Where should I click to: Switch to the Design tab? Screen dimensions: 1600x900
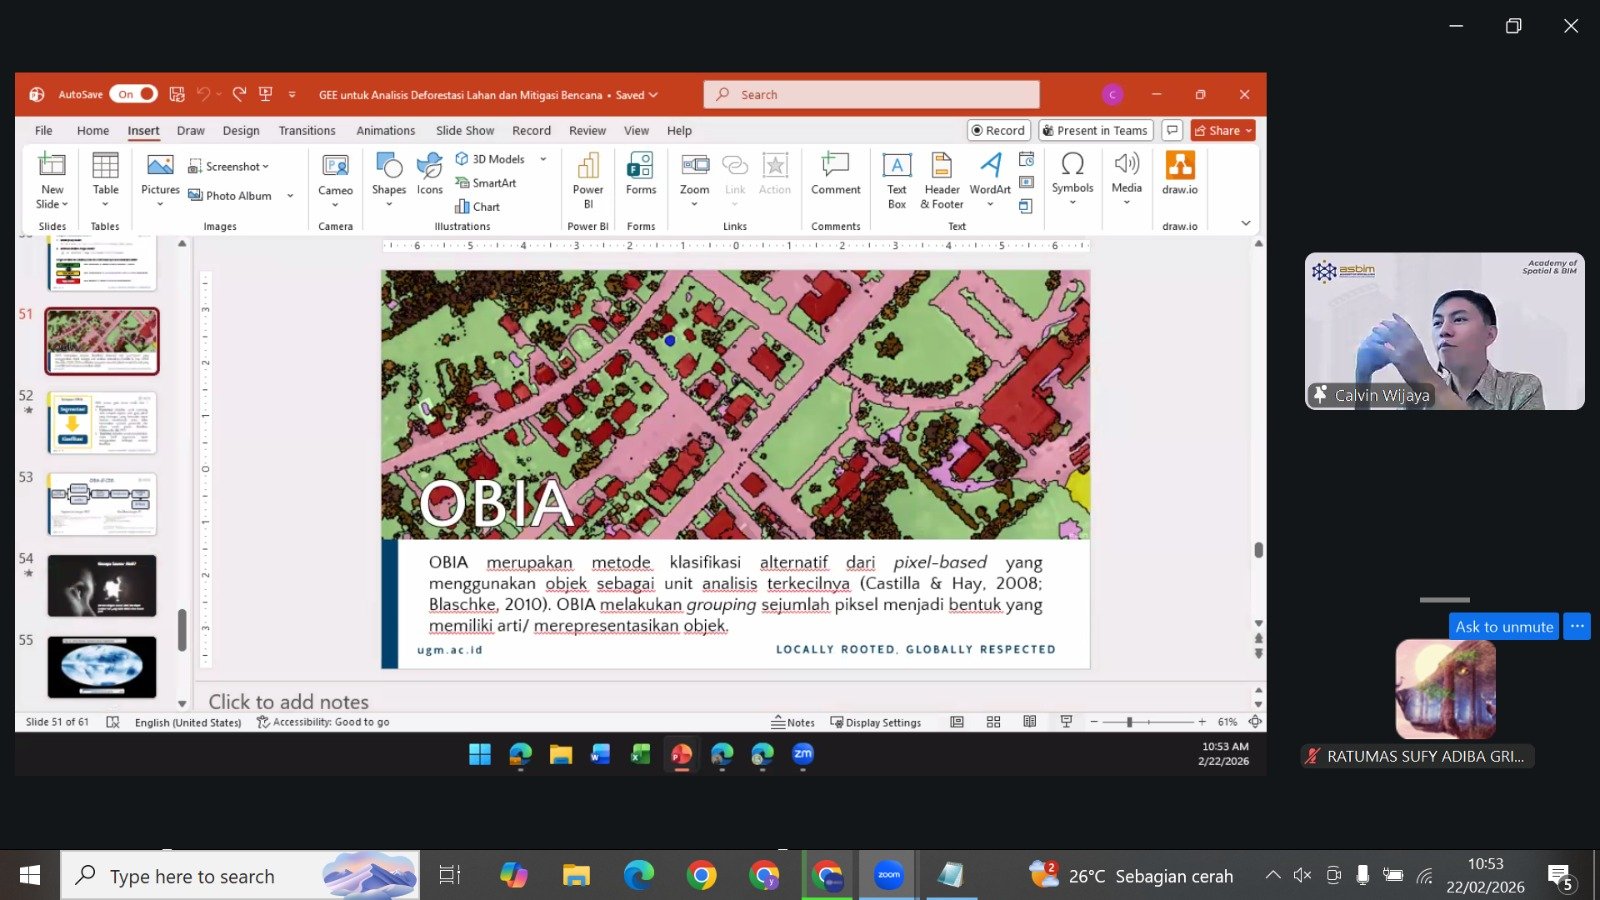click(x=241, y=131)
